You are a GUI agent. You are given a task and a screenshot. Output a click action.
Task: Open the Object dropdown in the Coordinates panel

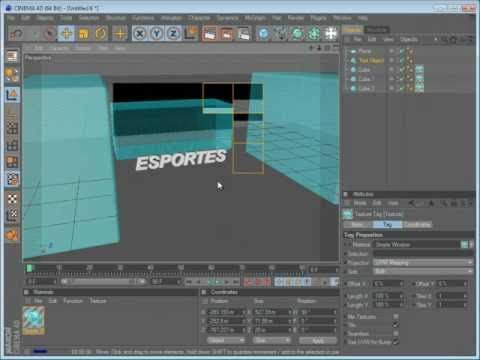[x=226, y=341]
